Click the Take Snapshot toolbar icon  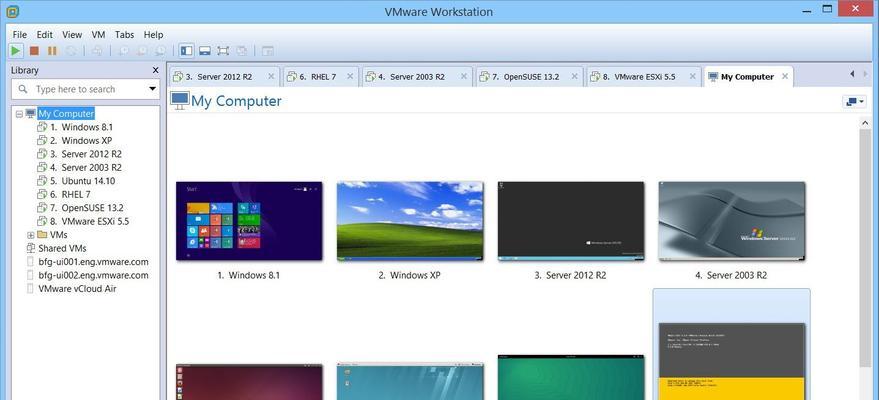[x=123, y=51]
